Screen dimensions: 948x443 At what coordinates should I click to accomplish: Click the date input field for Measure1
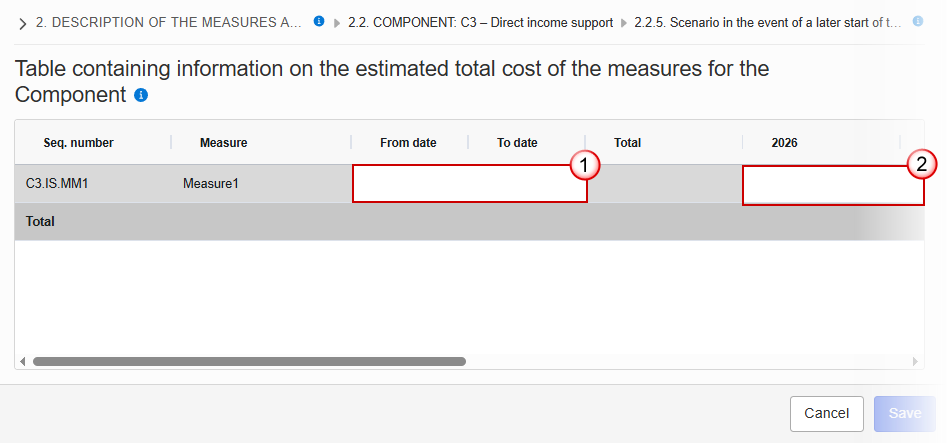(x=469, y=184)
